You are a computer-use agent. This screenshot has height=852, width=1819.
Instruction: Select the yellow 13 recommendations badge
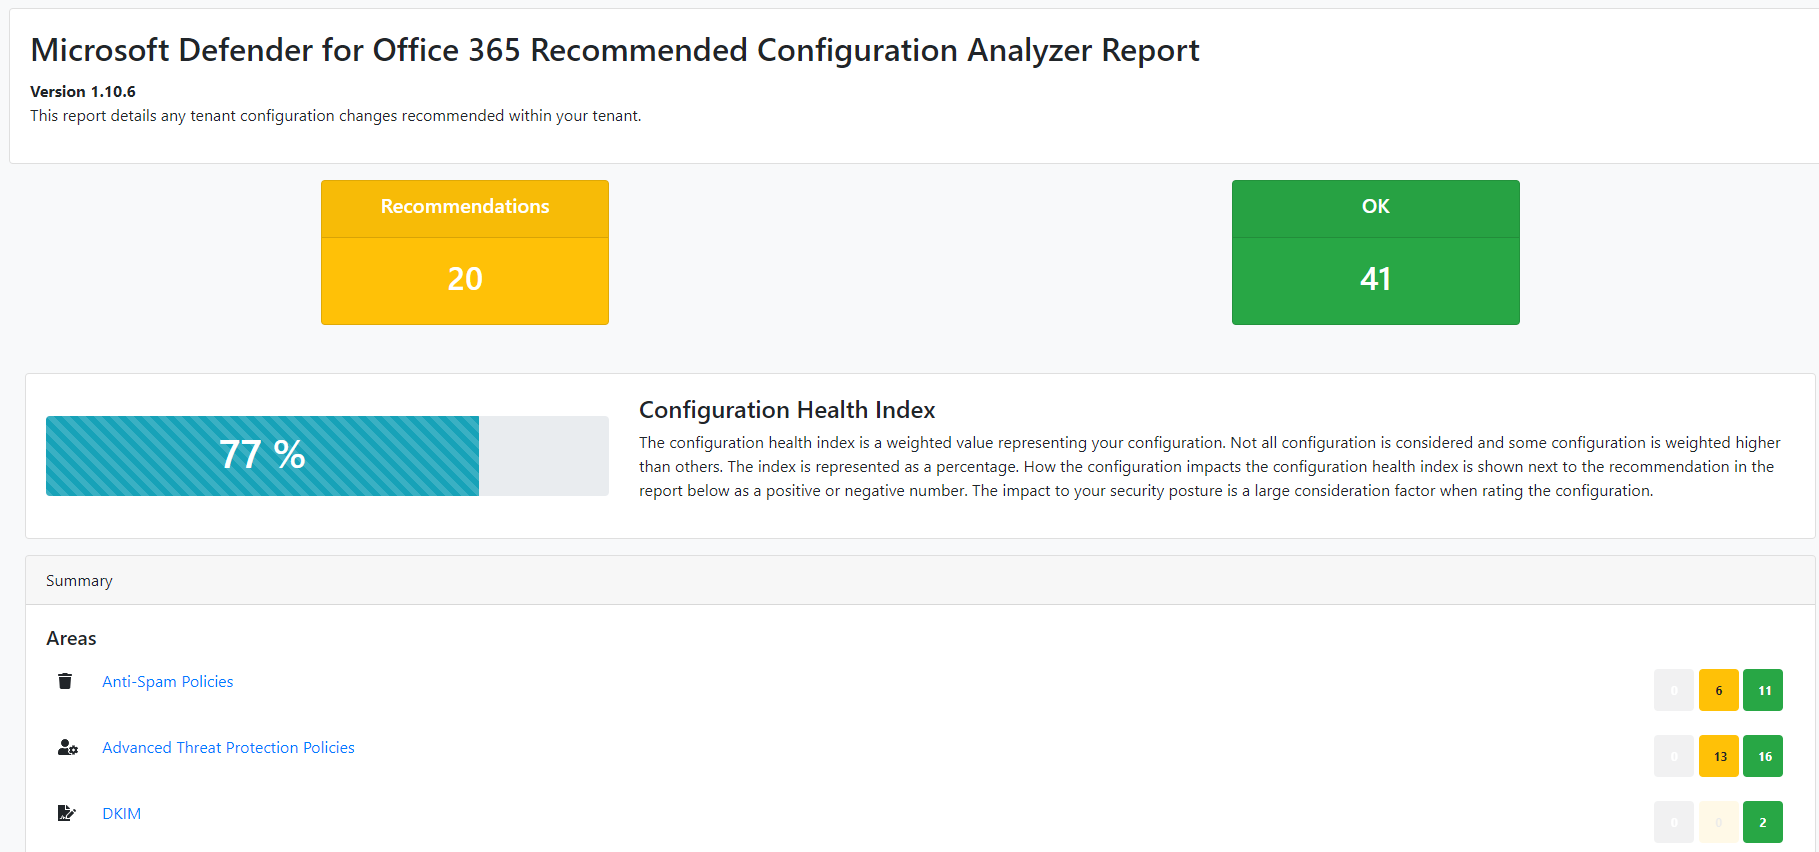[1718, 756]
